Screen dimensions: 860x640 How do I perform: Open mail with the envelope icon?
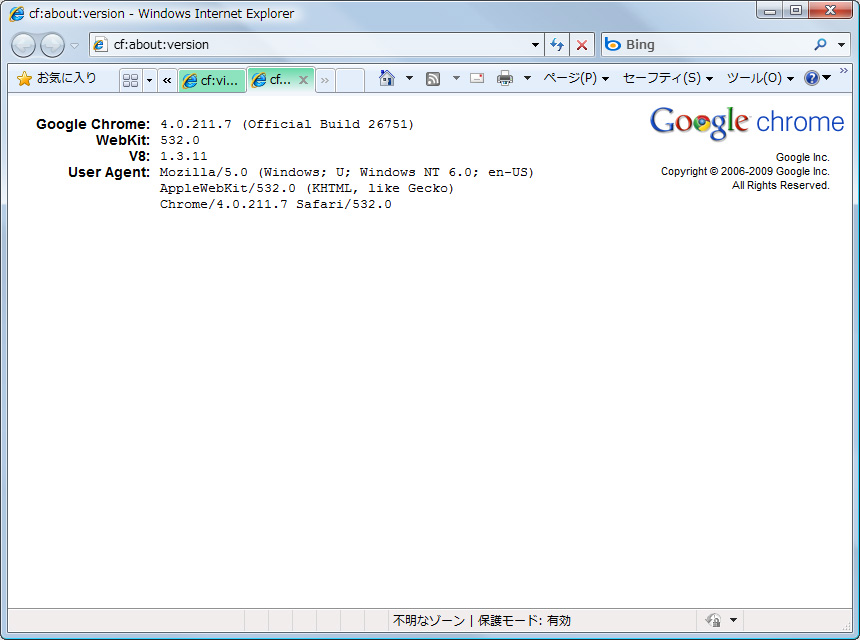(x=477, y=77)
